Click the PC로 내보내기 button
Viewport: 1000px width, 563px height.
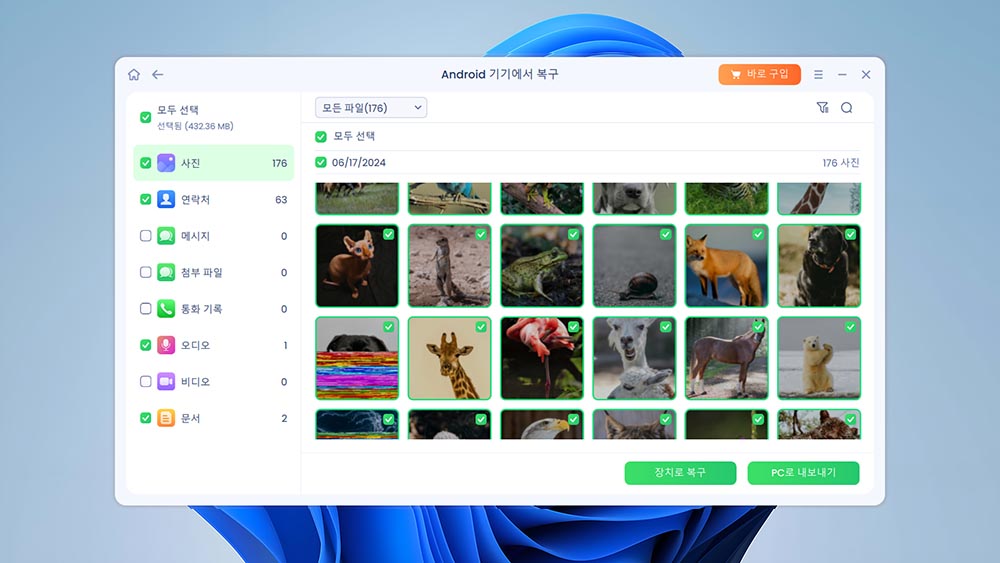pyautogui.click(x=804, y=472)
